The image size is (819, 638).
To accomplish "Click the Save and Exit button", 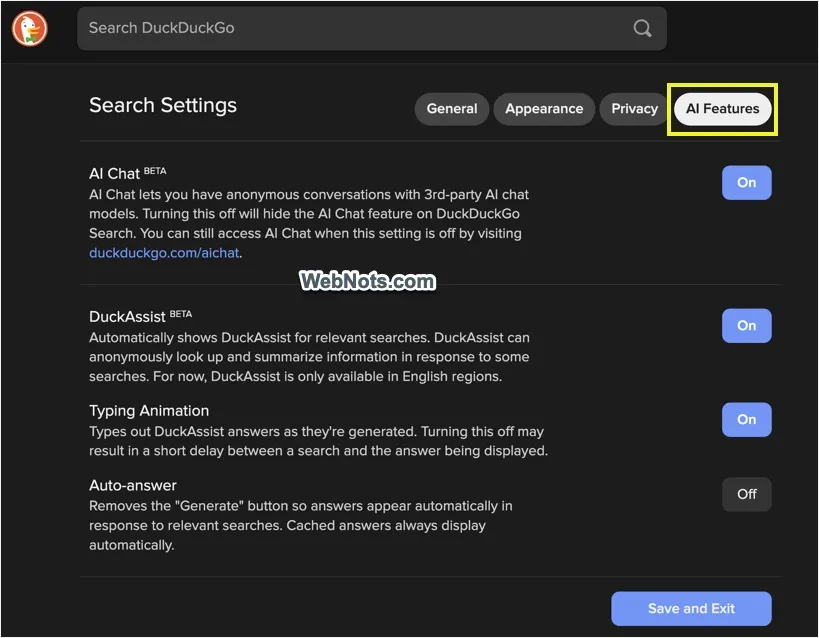I will pos(691,608).
